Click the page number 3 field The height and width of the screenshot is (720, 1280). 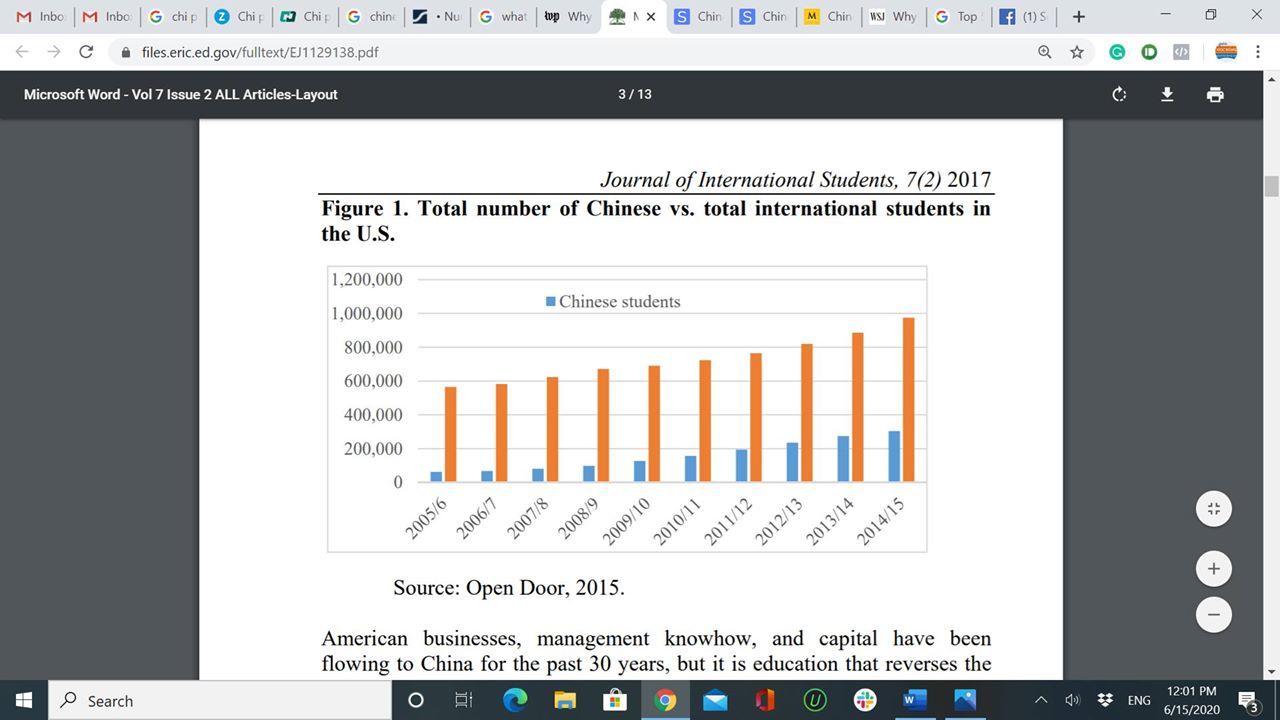click(622, 94)
